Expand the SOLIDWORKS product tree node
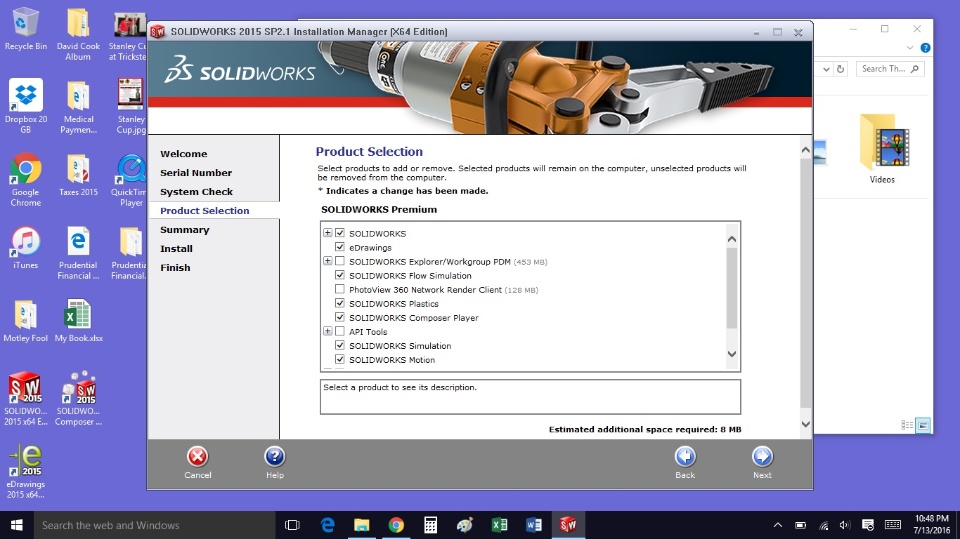This screenshot has height=539, width=960. (328, 233)
